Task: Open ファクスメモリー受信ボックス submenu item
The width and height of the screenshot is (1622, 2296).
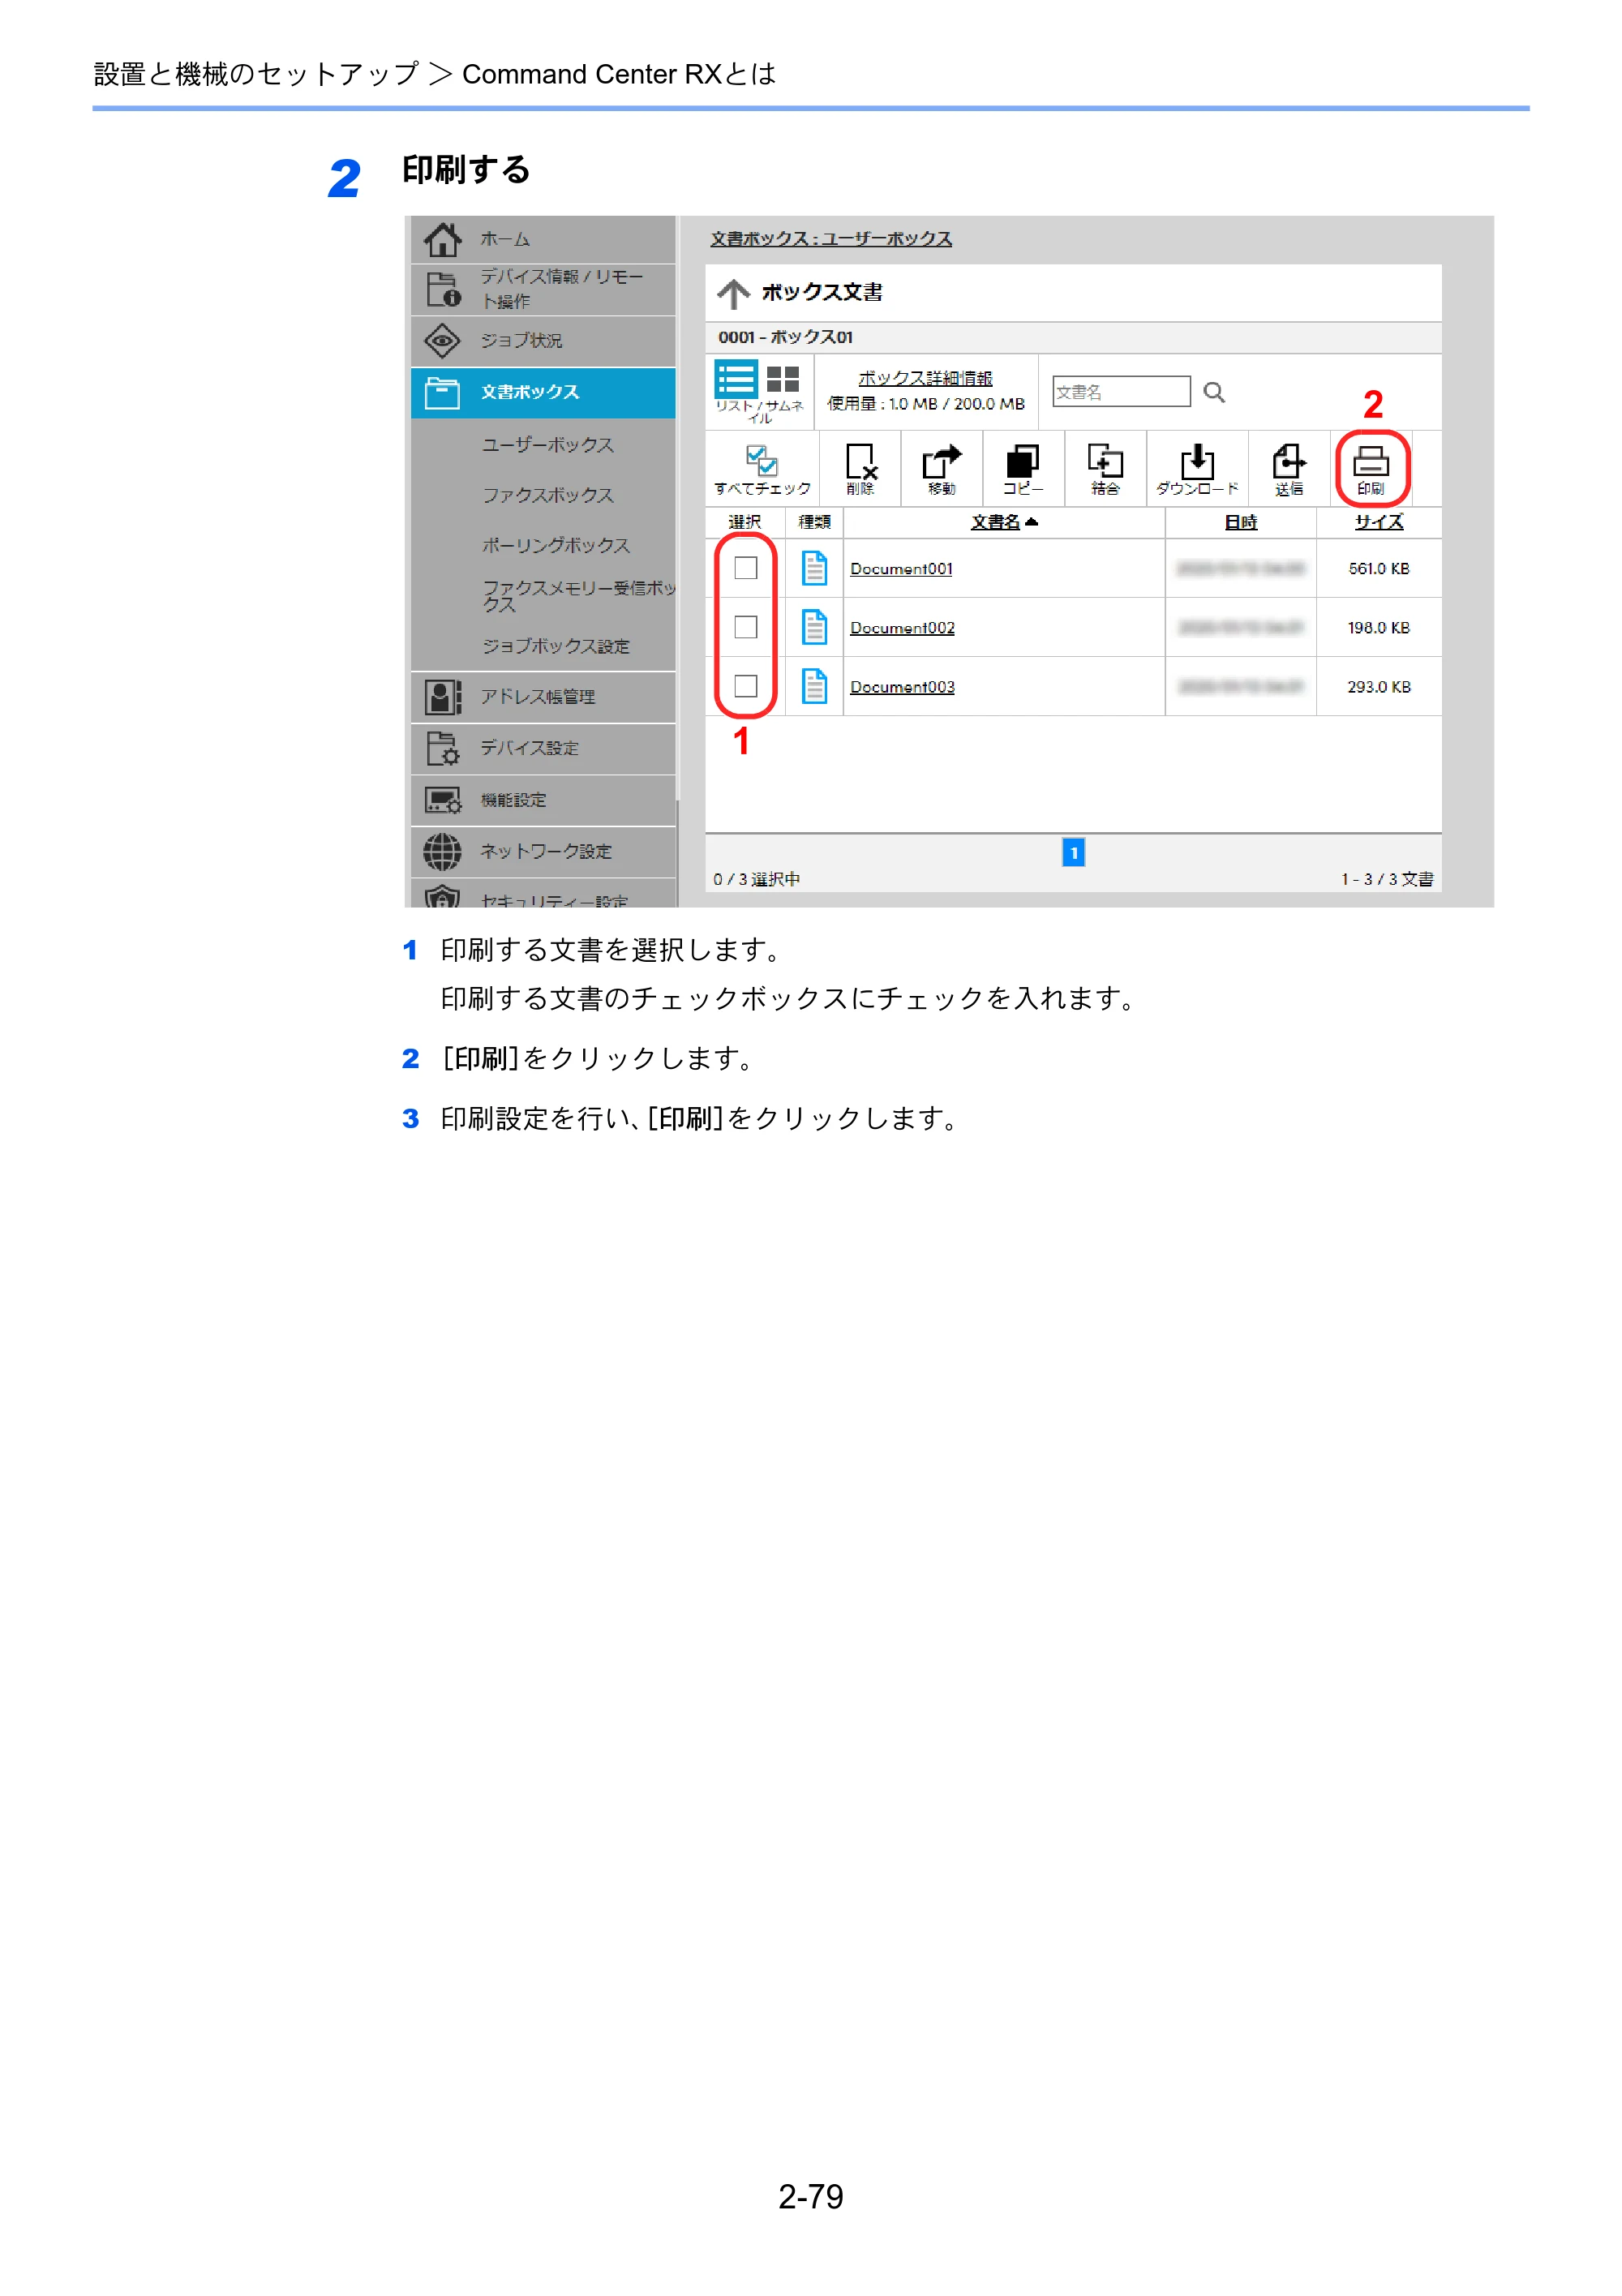Action: click(579, 596)
